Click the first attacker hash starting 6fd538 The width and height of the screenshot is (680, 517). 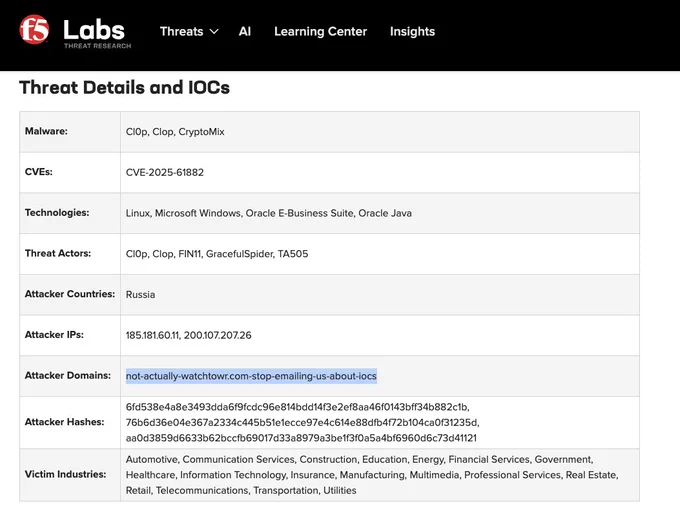coord(297,407)
